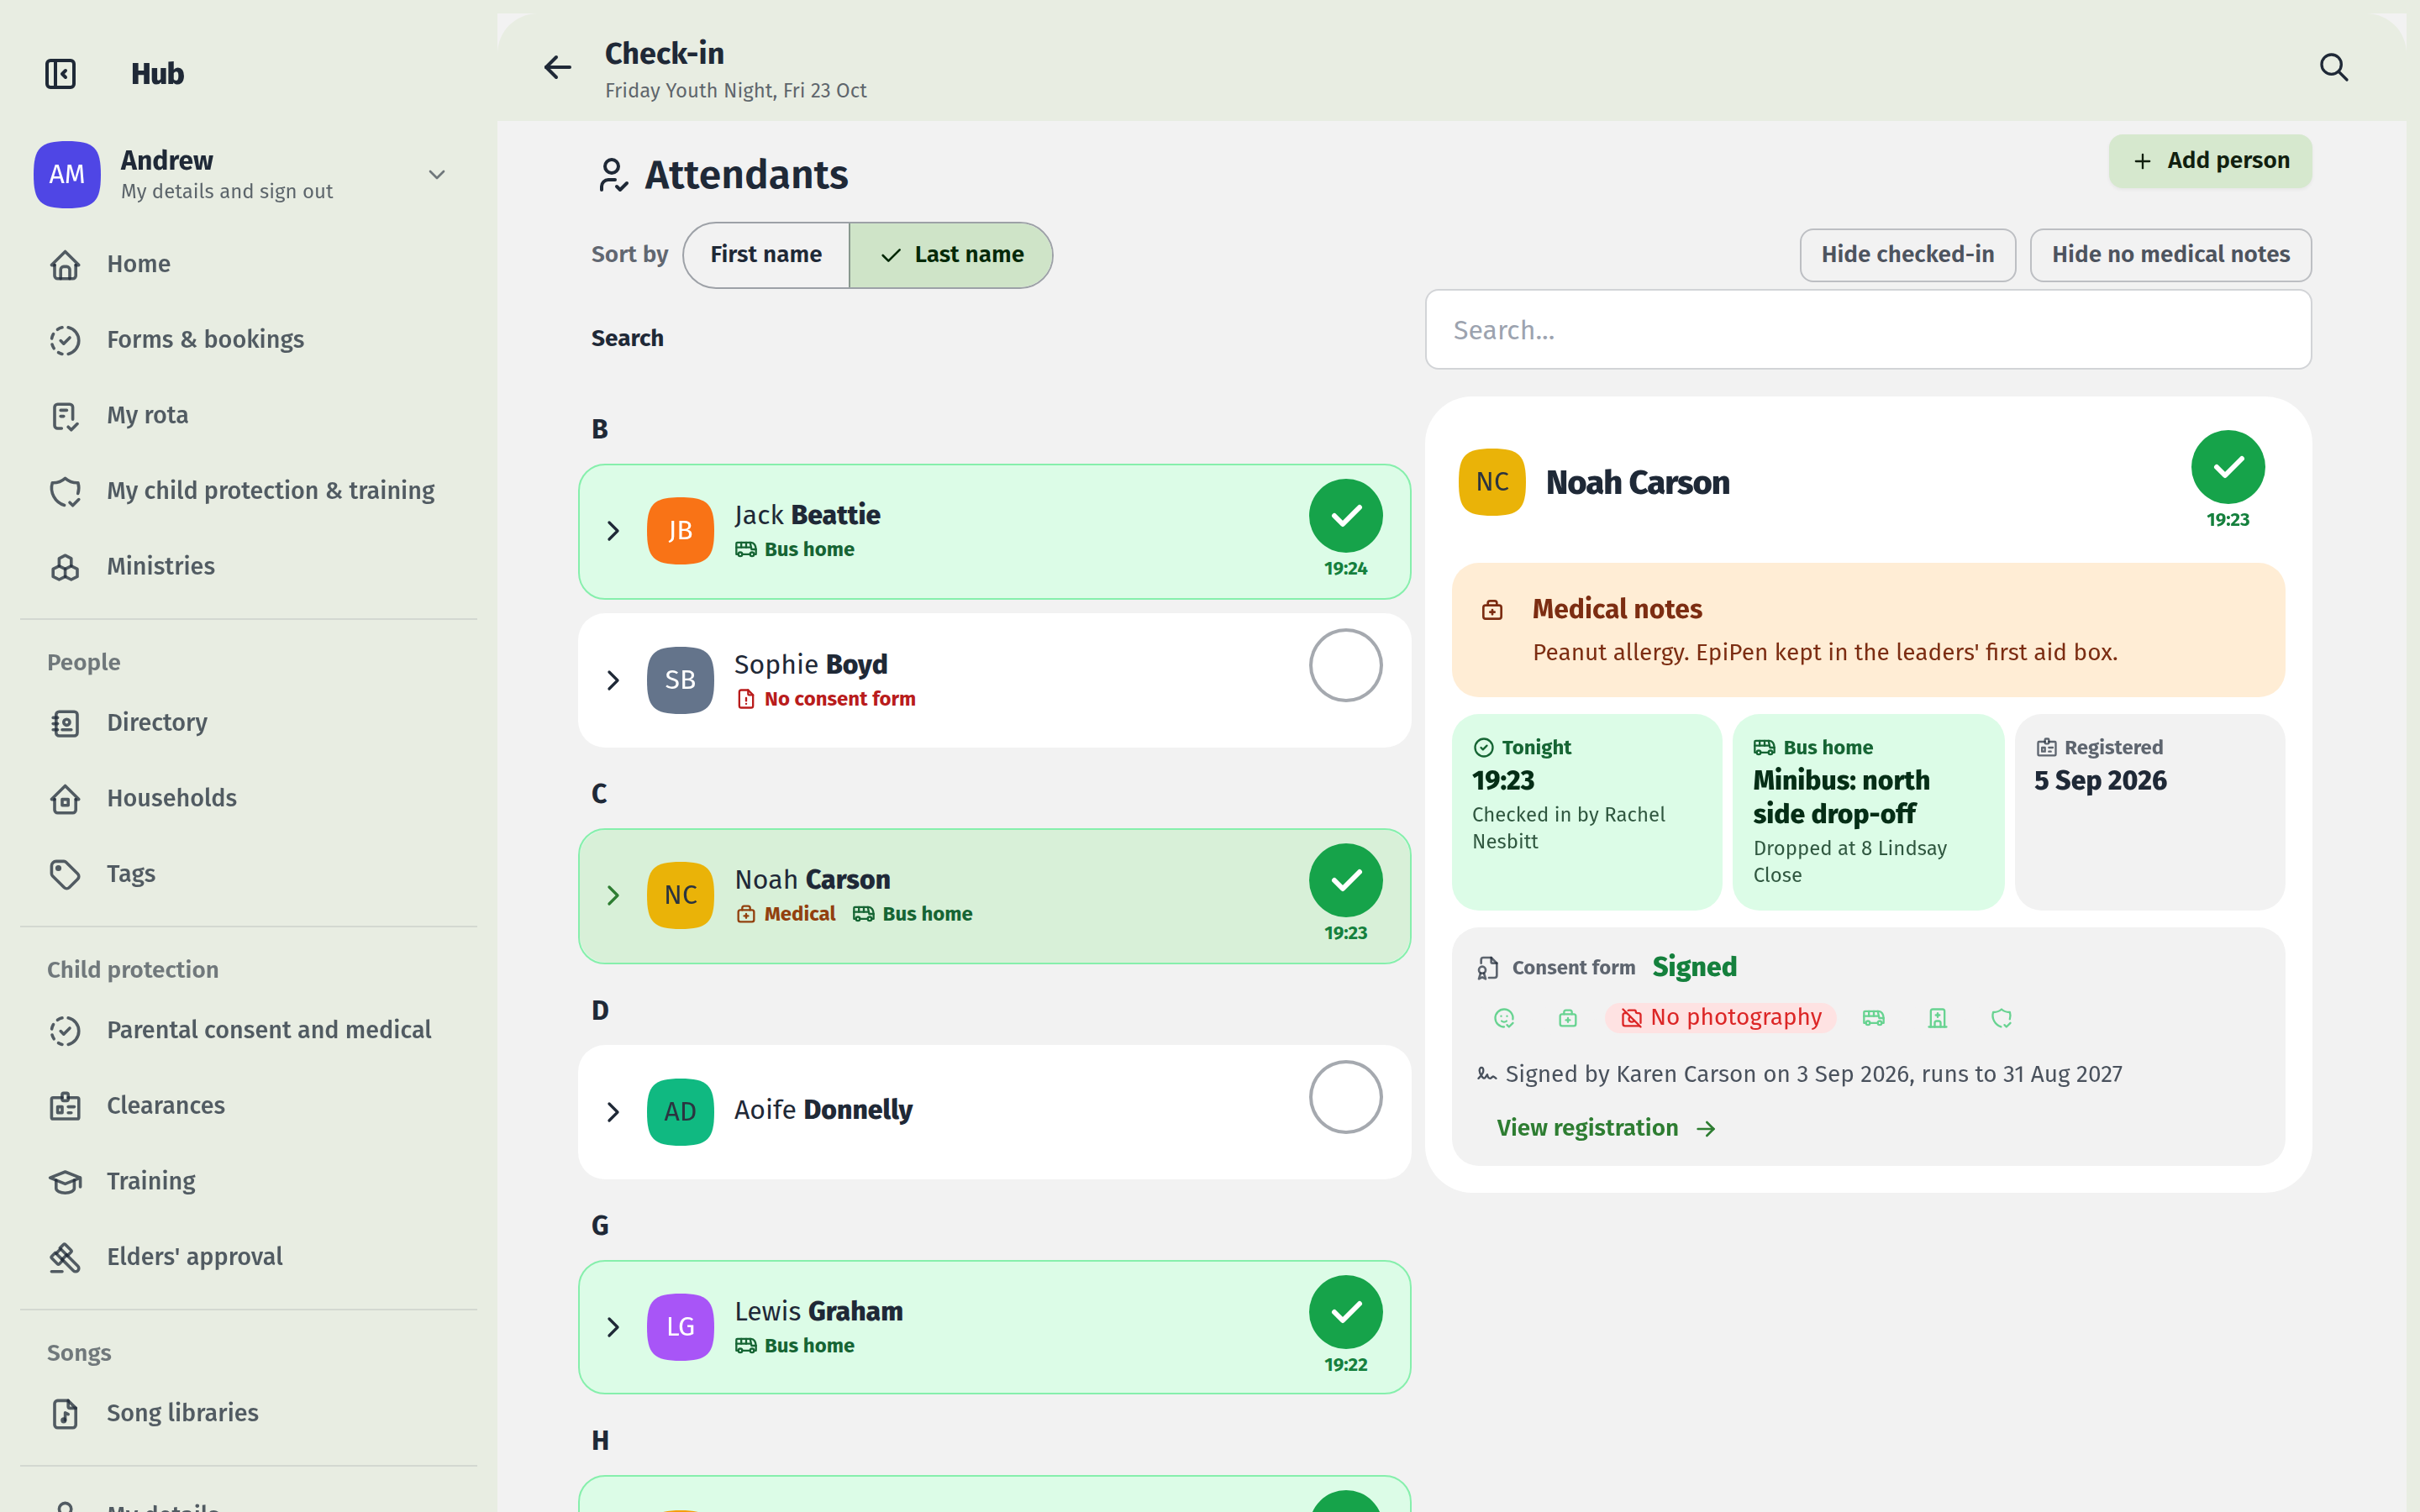Viewport: 2420px width, 1512px height.
Task: Click Hide checked-in filter
Action: tap(1907, 255)
